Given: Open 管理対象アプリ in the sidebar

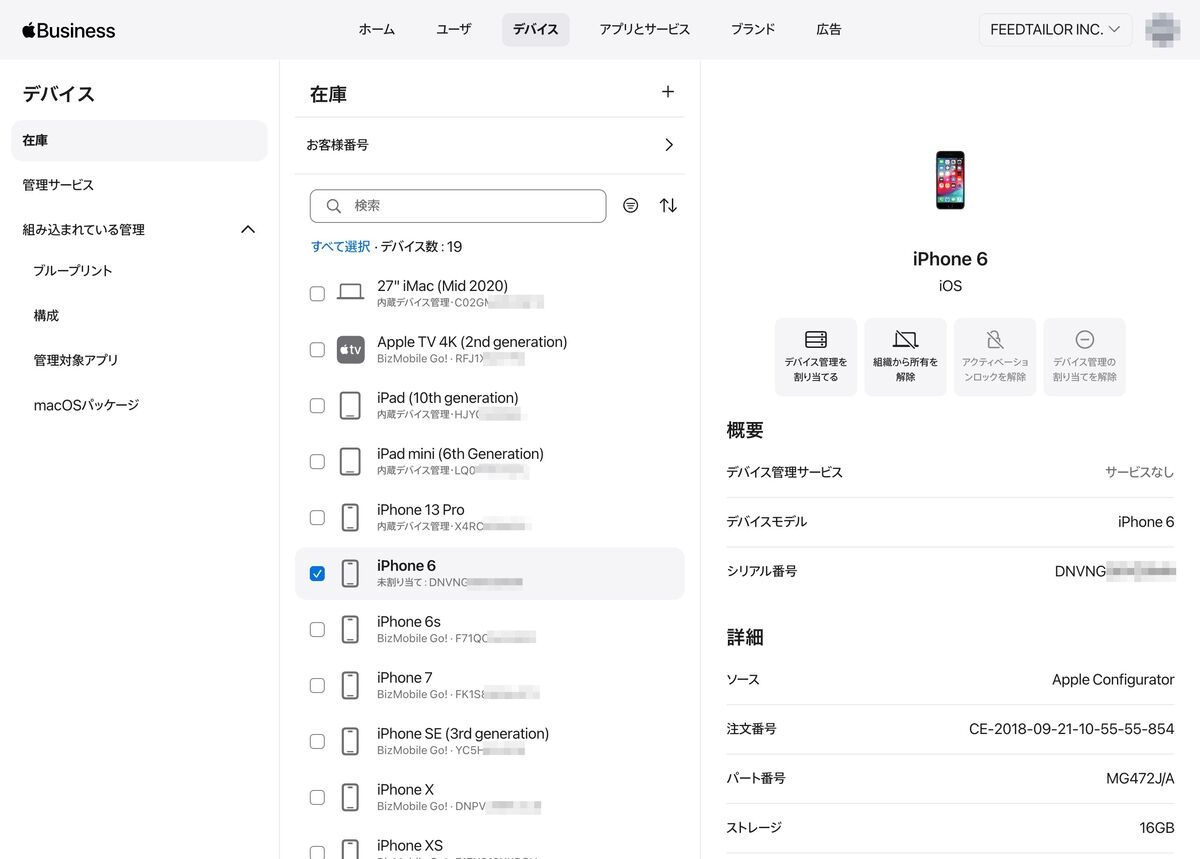Looking at the screenshot, I should [76, 360].
